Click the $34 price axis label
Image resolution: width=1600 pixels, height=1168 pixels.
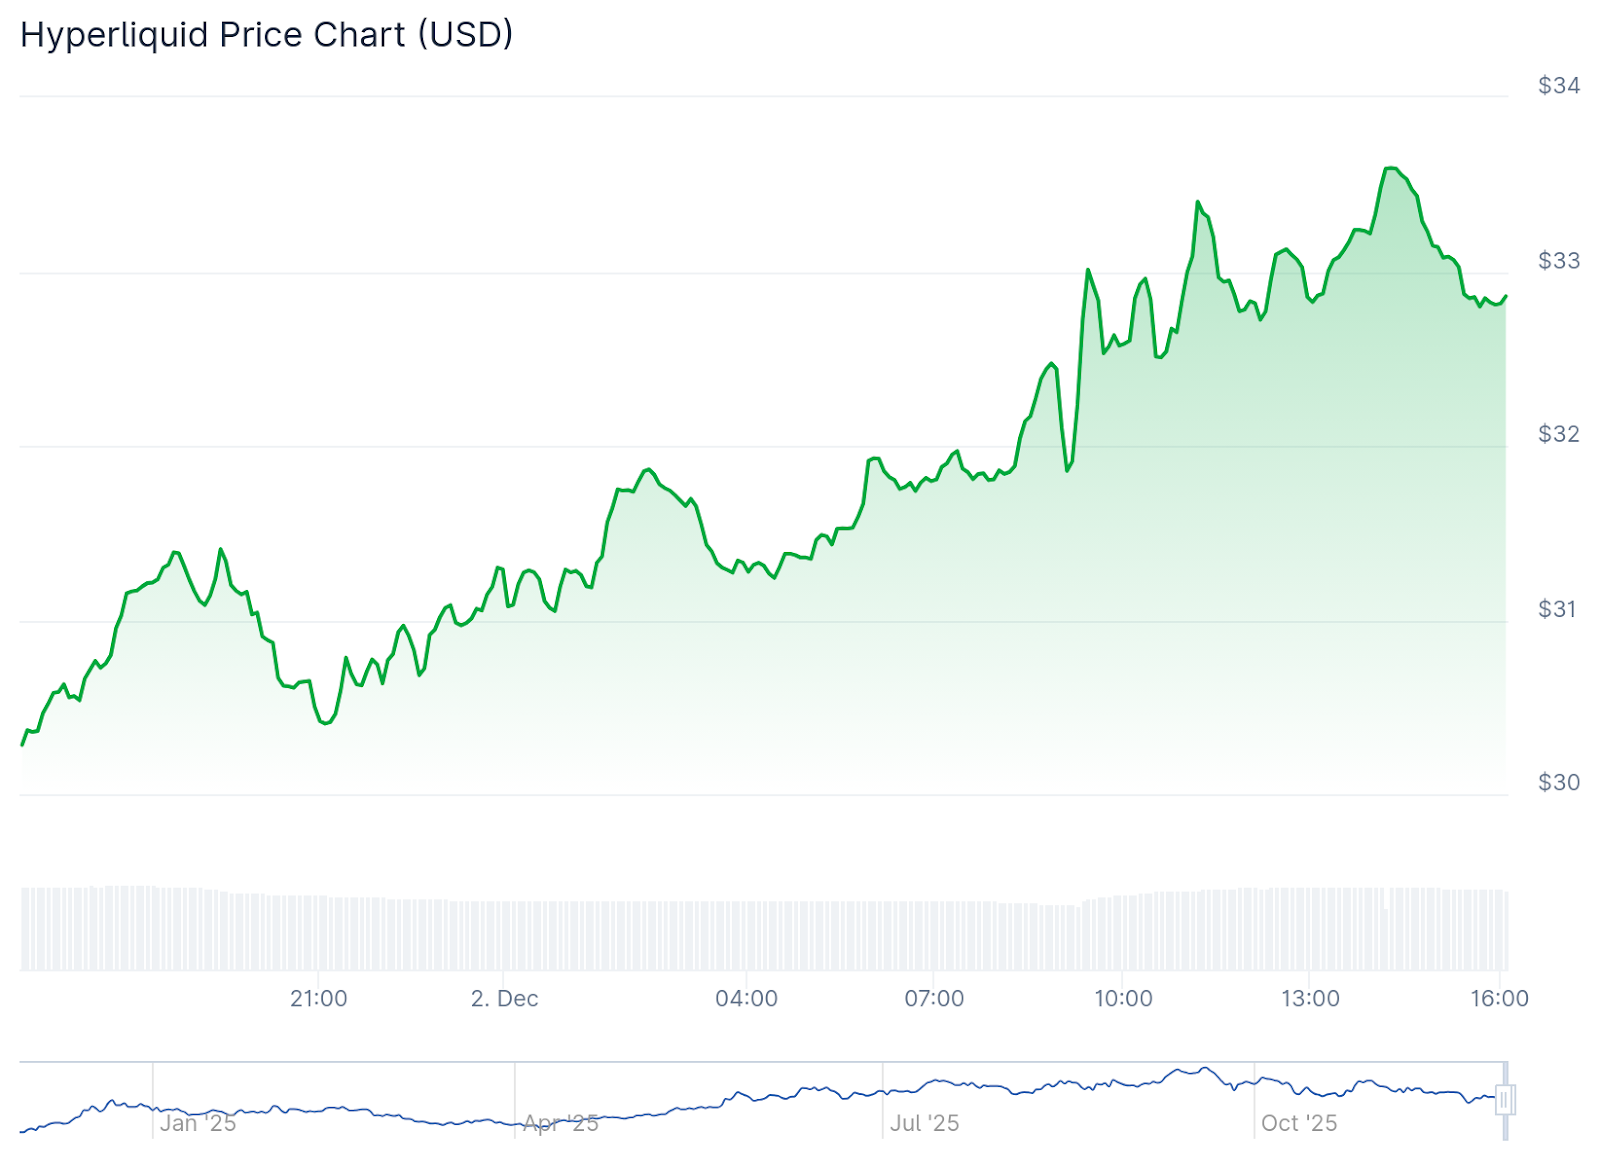[x=1558, y=86]
